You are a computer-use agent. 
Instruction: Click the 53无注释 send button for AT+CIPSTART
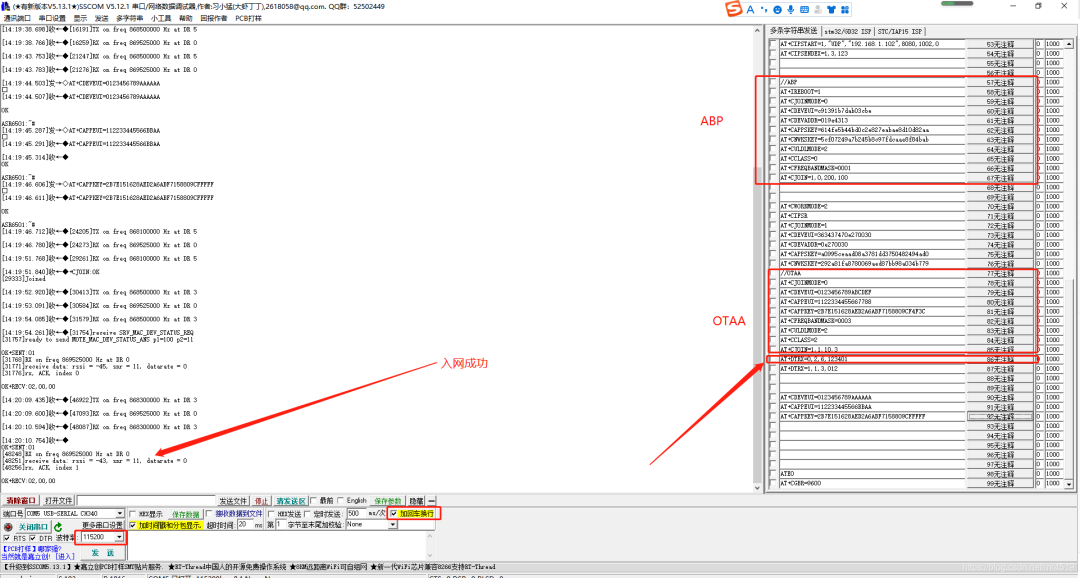tap(1000, 44)
